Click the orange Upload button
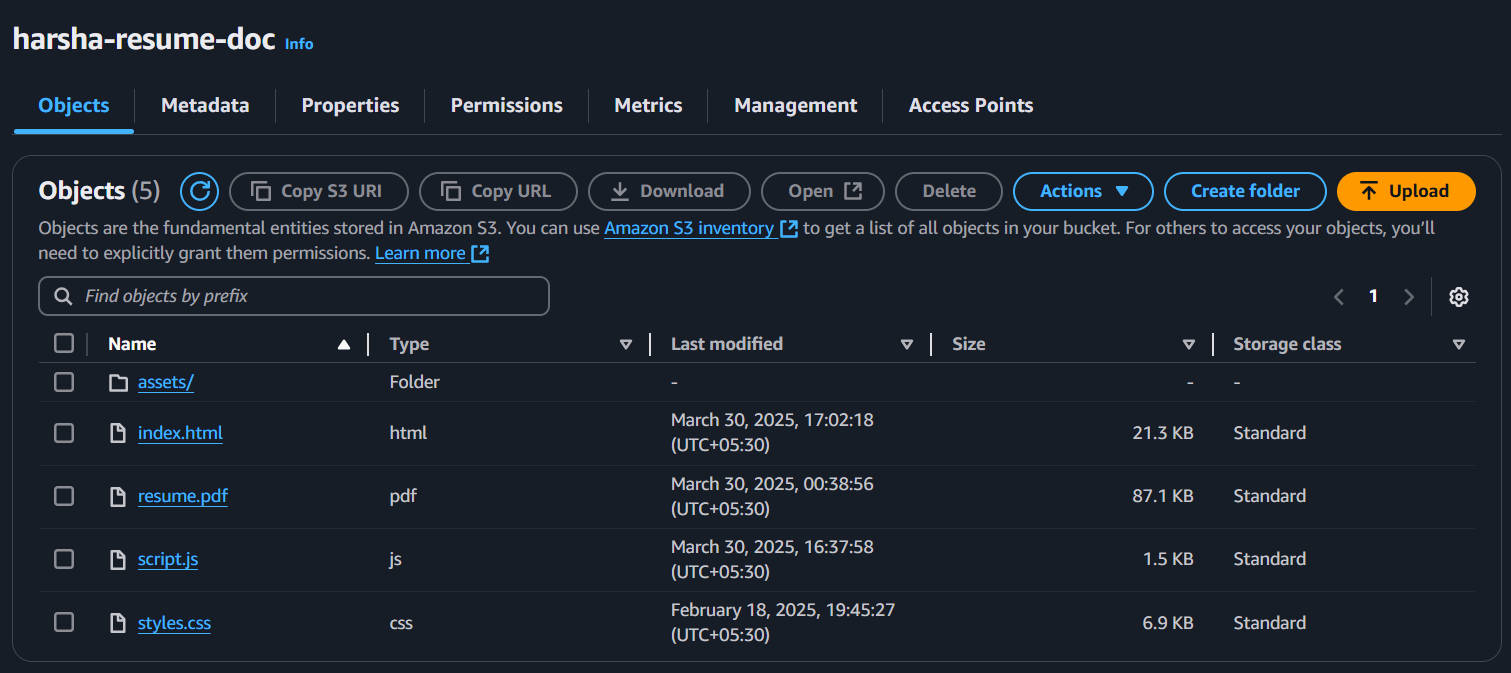Image resolution: width=1511 pixels, height=673 pixels. click(x=1406, y=191)
